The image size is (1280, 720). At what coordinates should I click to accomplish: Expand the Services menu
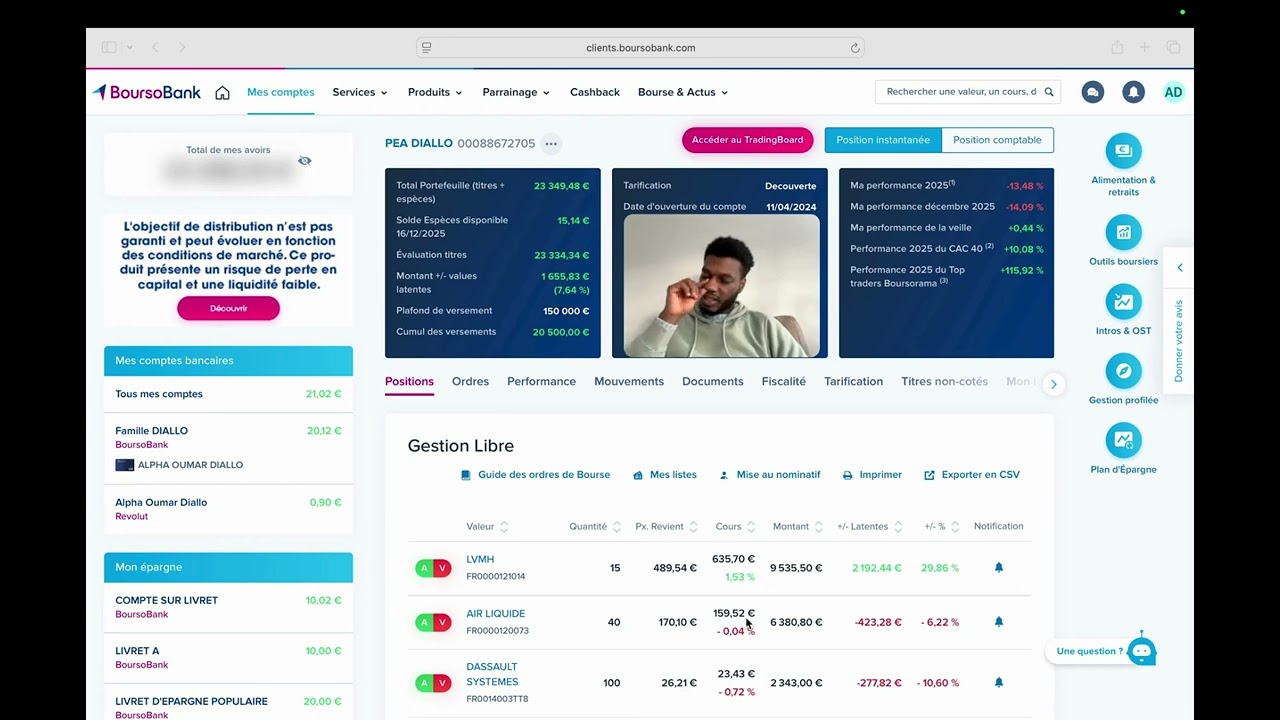point(360,92)
